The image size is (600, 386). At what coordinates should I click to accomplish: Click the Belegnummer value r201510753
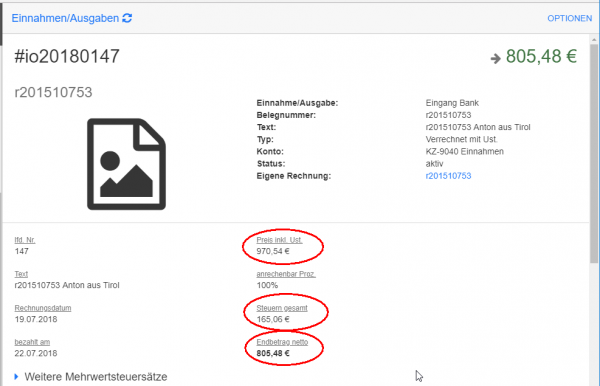click(x=448, y=115)
